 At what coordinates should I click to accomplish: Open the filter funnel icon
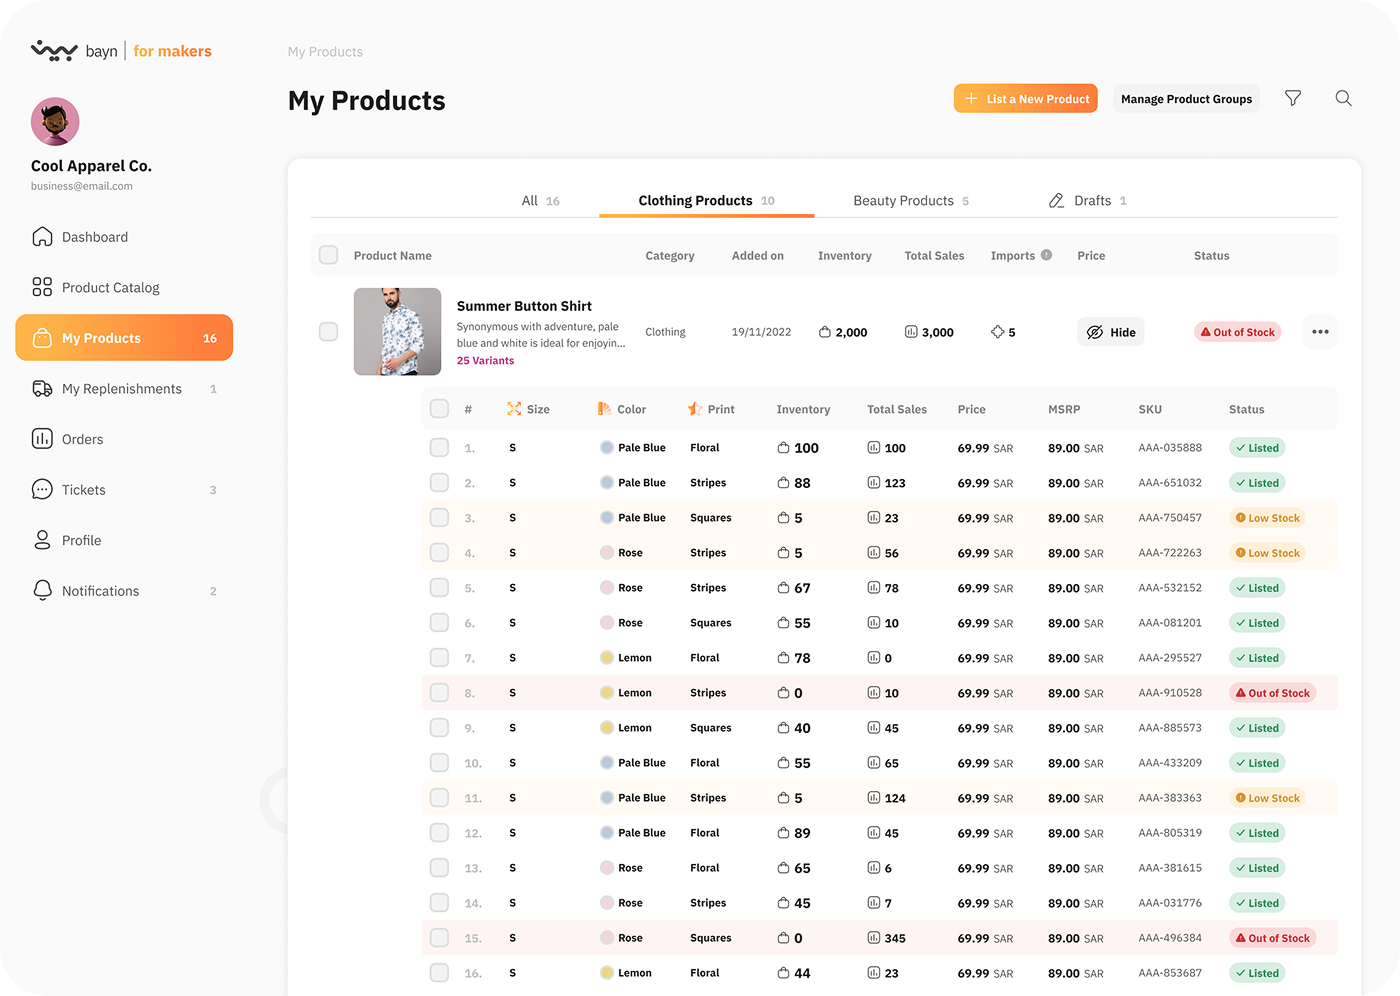pyautogui.click(x=1293, y=98)
